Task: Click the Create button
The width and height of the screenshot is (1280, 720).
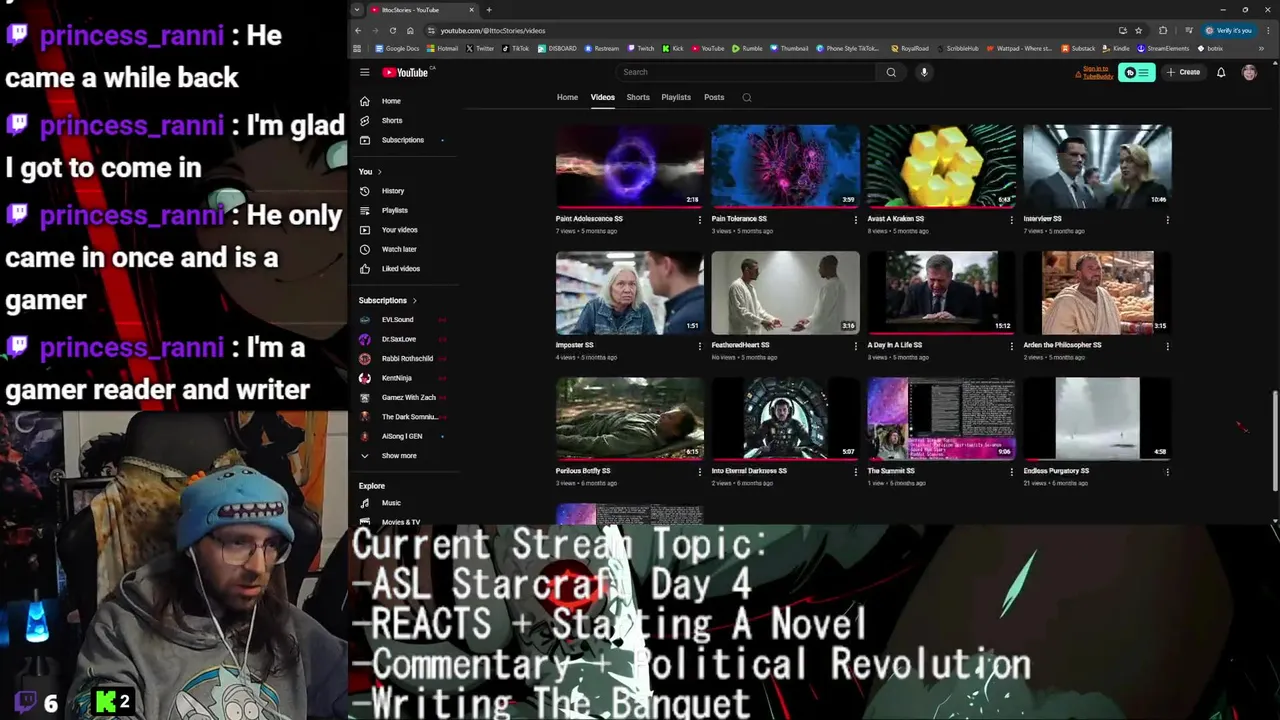Action: point(1183,72)
